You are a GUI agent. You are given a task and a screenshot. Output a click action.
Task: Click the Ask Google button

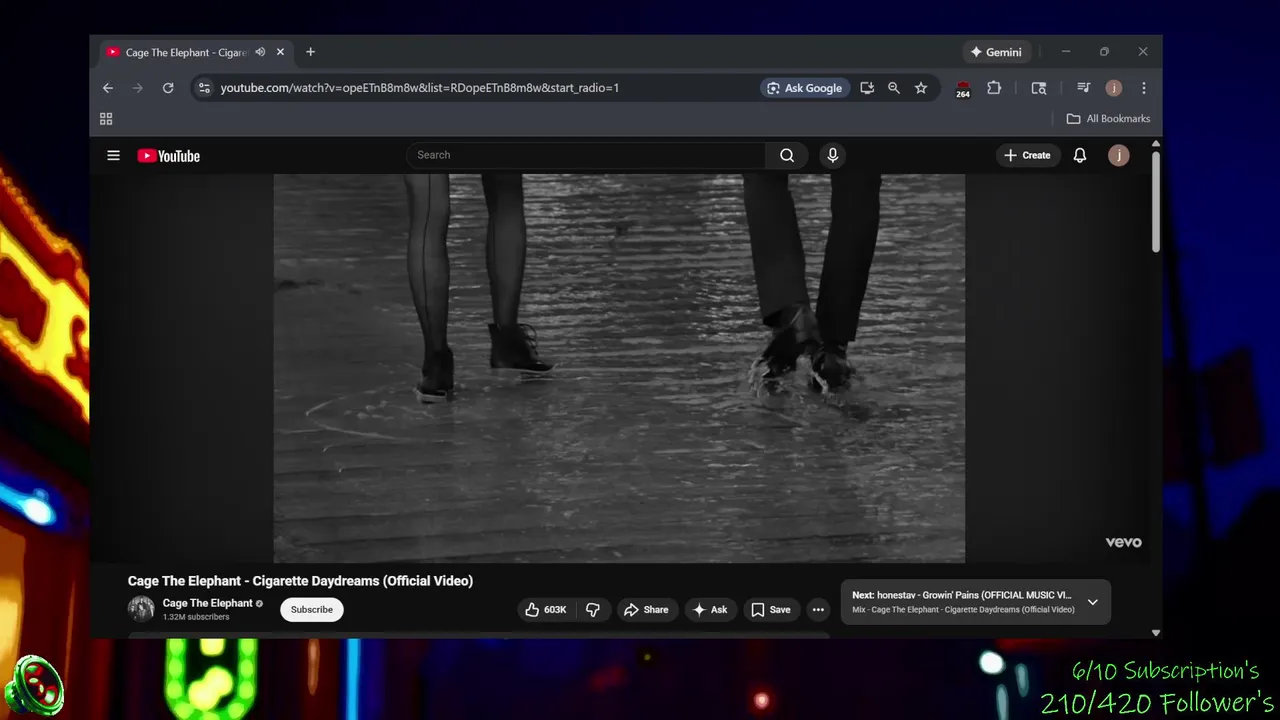[x=805, y=88]
